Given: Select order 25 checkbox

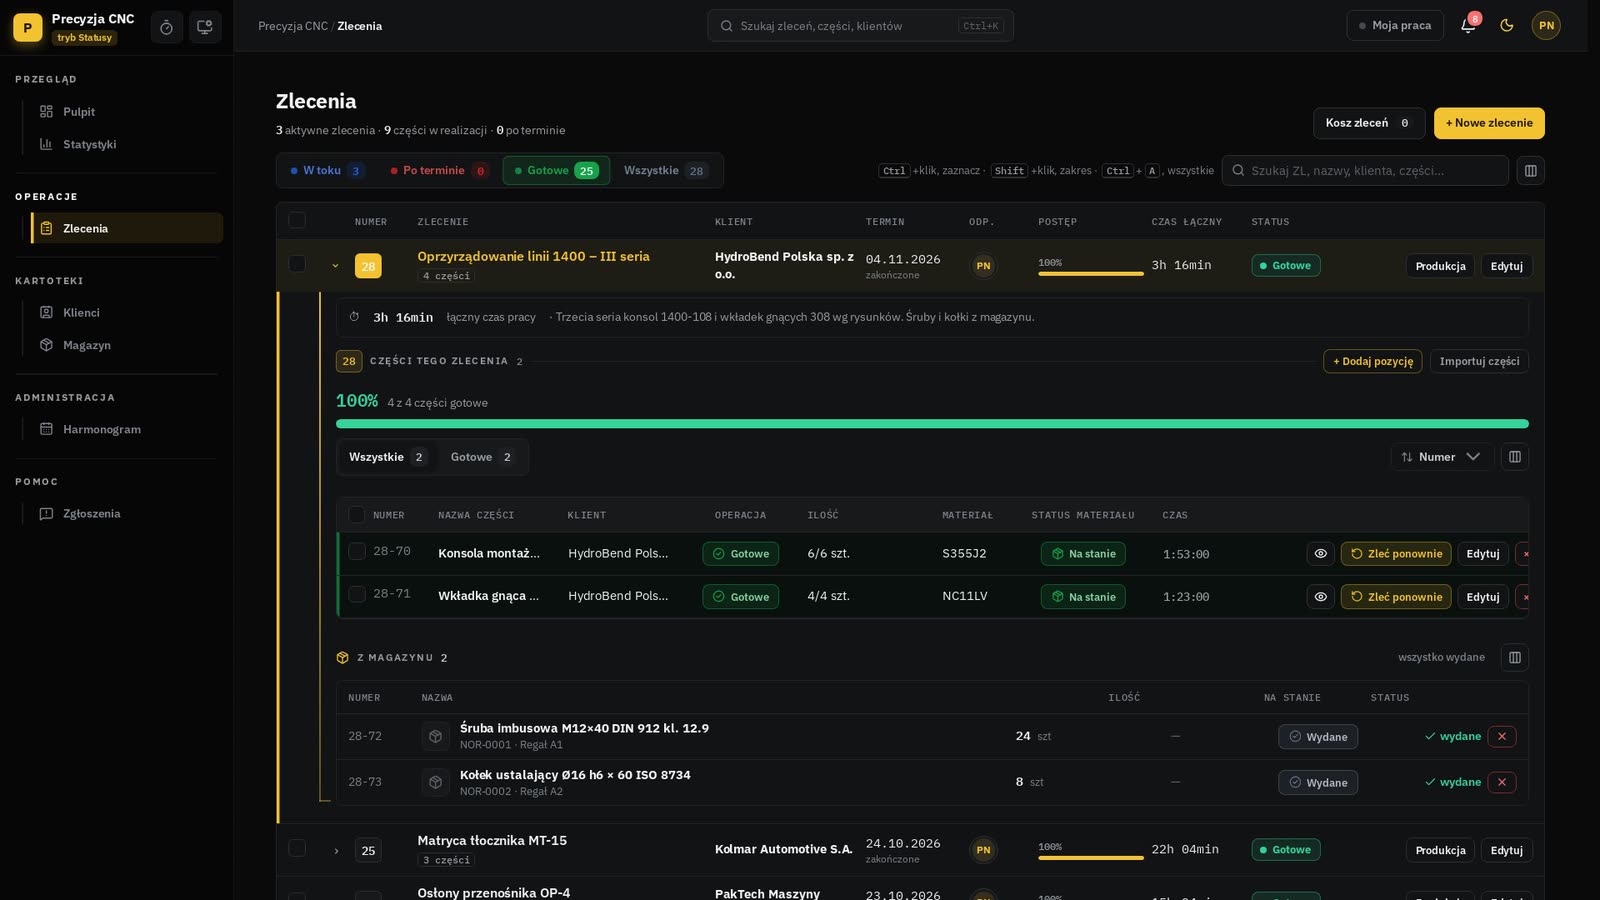Looking at the screenshot, I should [x=297, y=848].
